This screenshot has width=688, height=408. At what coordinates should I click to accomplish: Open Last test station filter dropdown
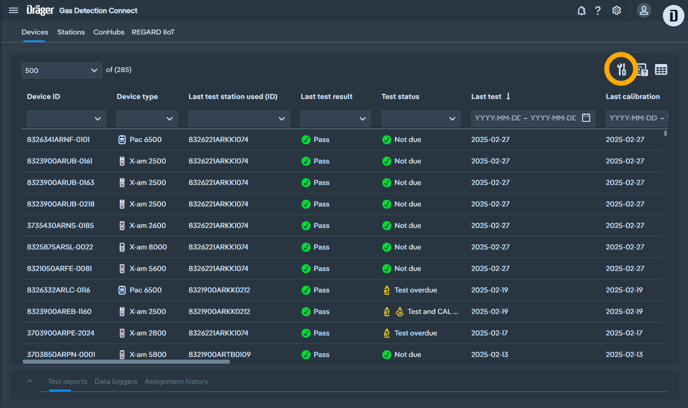pyautogui.click(x=239, y=118)
